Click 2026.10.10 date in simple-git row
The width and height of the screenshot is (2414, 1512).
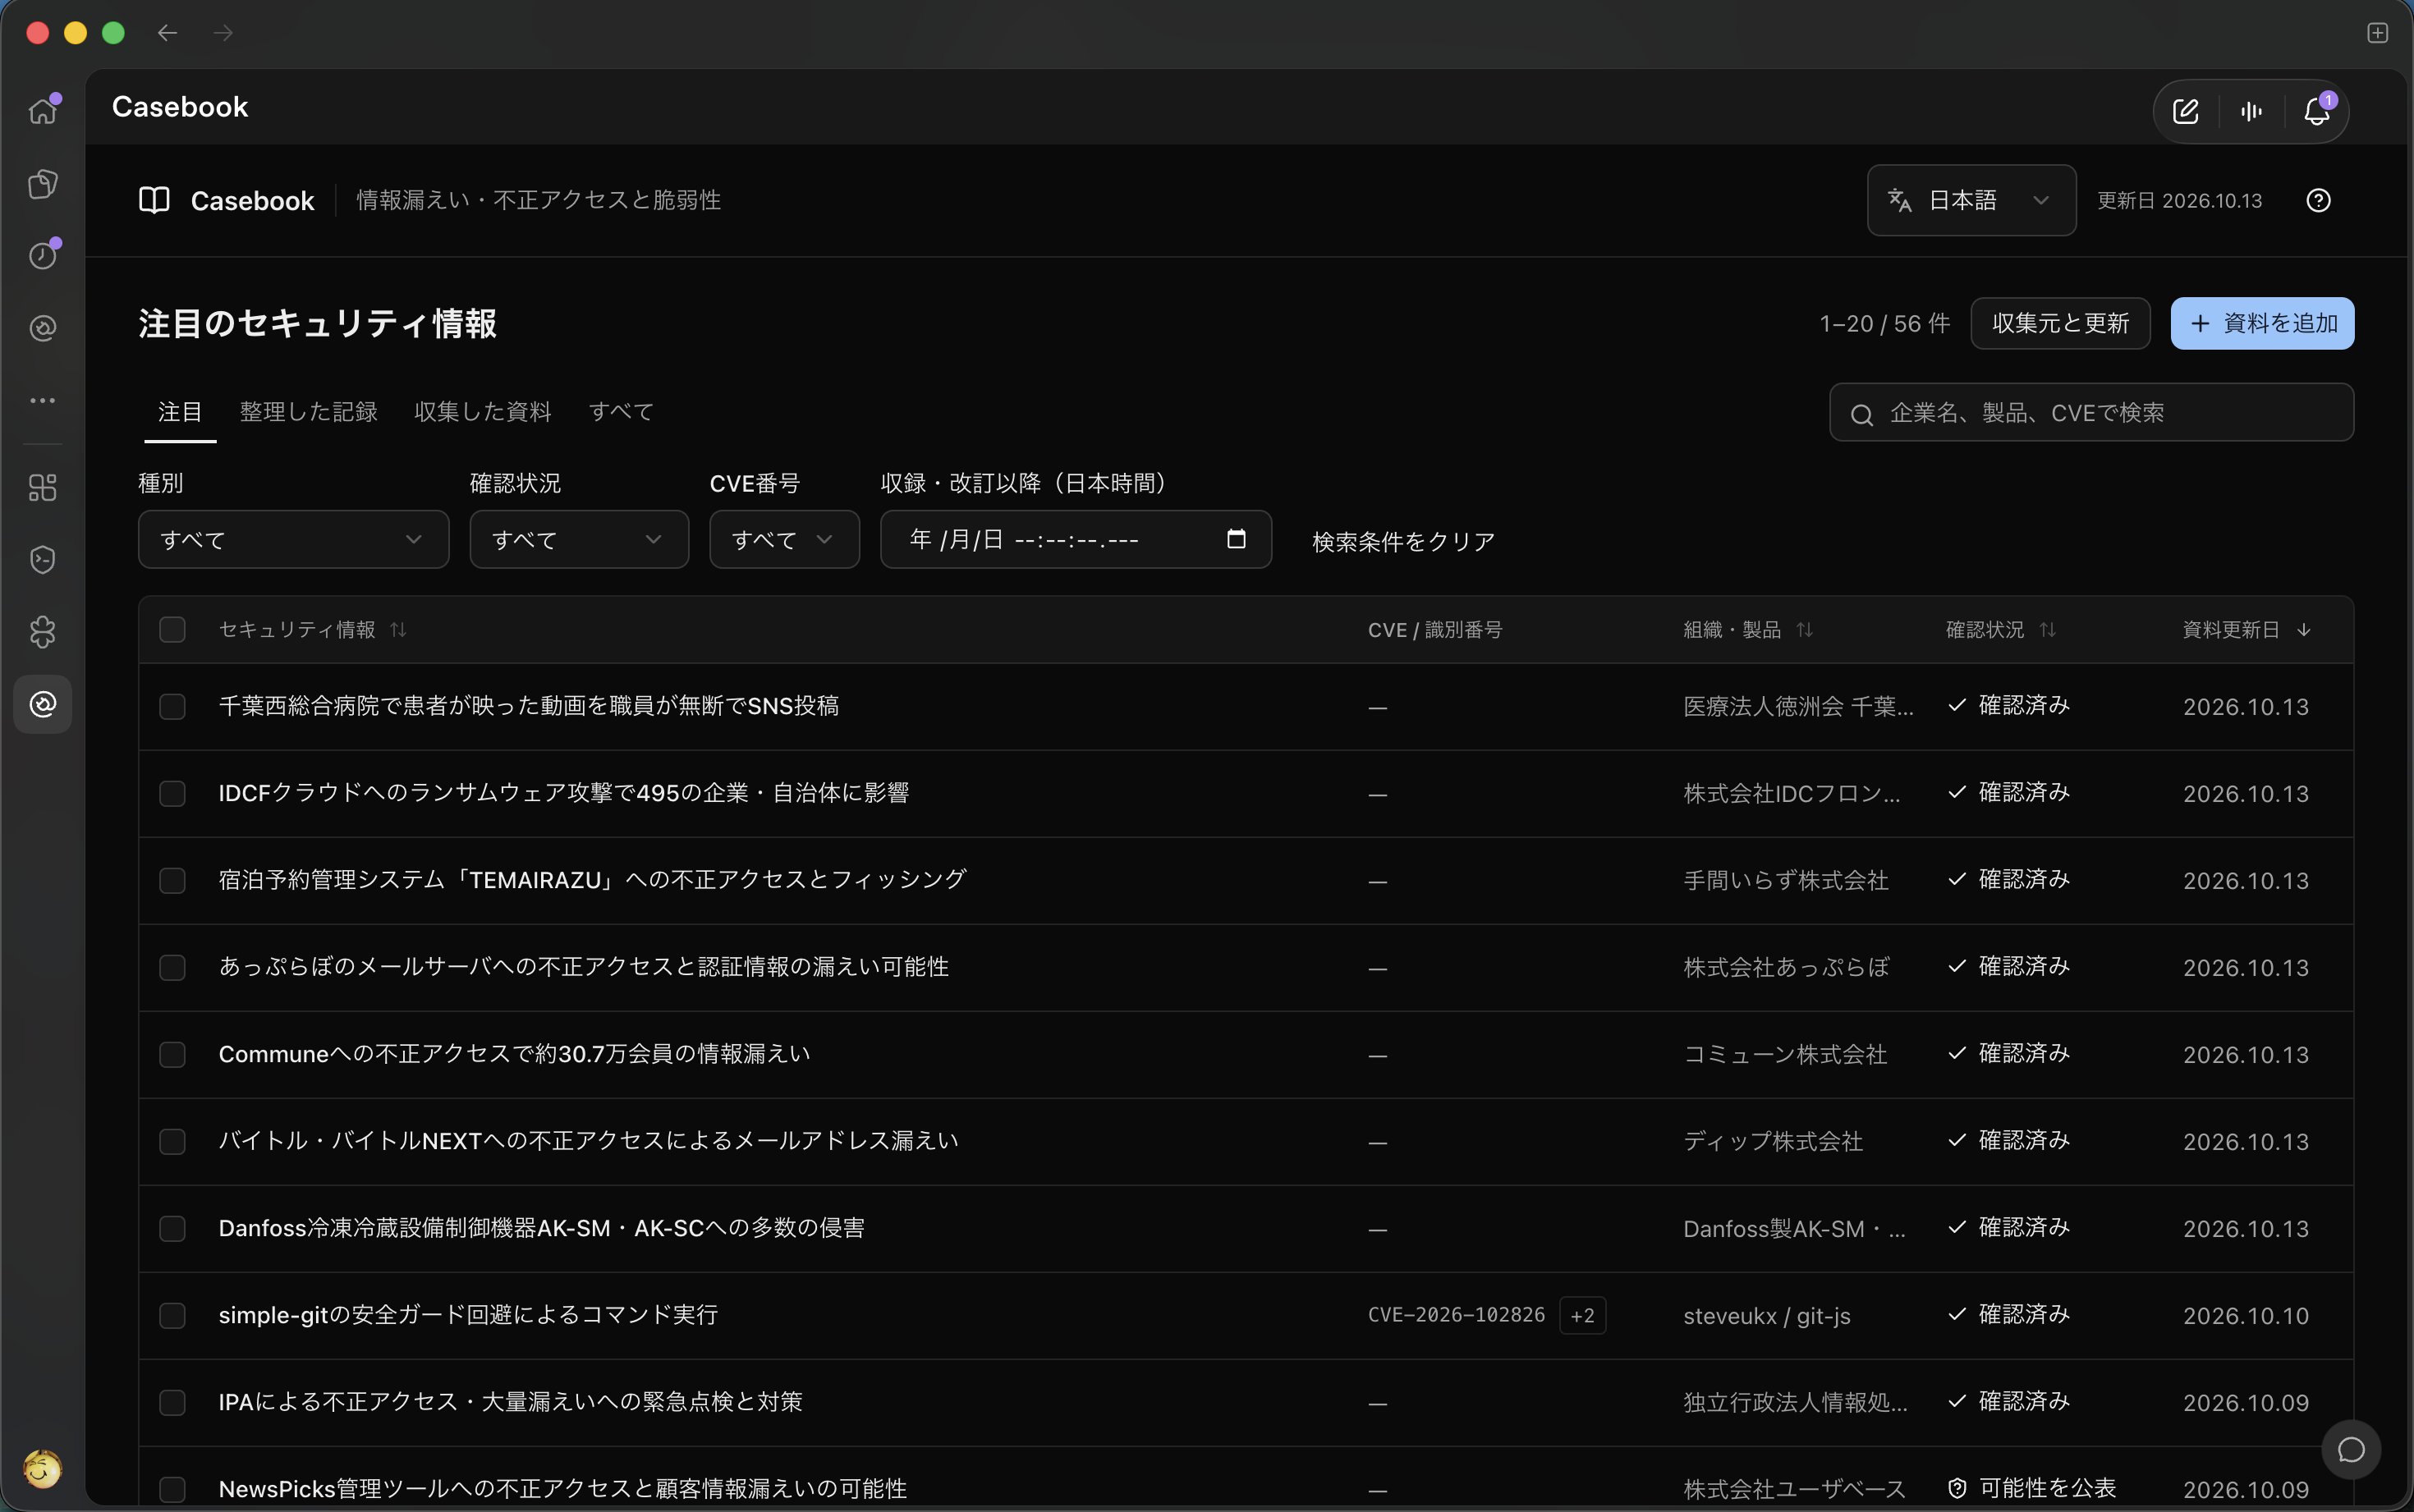click(x=2246, y=1315)
